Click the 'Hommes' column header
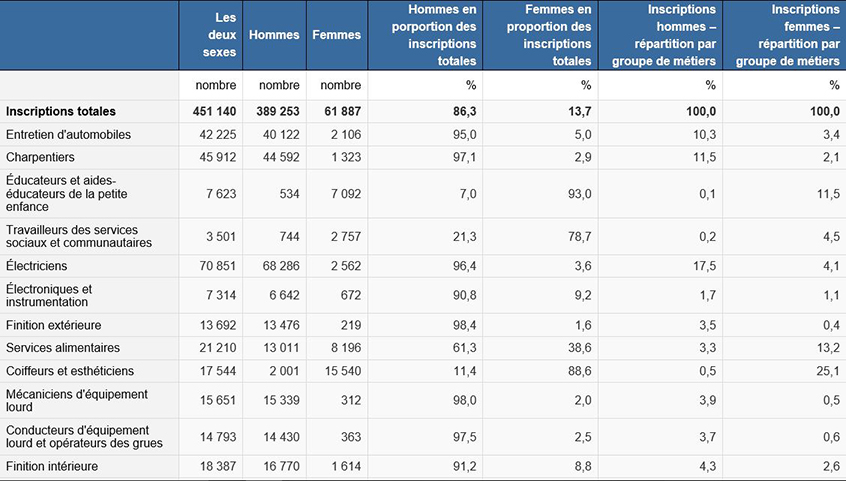Image resolution: width=846 pixels, height=481 pixels. point(274,35)
